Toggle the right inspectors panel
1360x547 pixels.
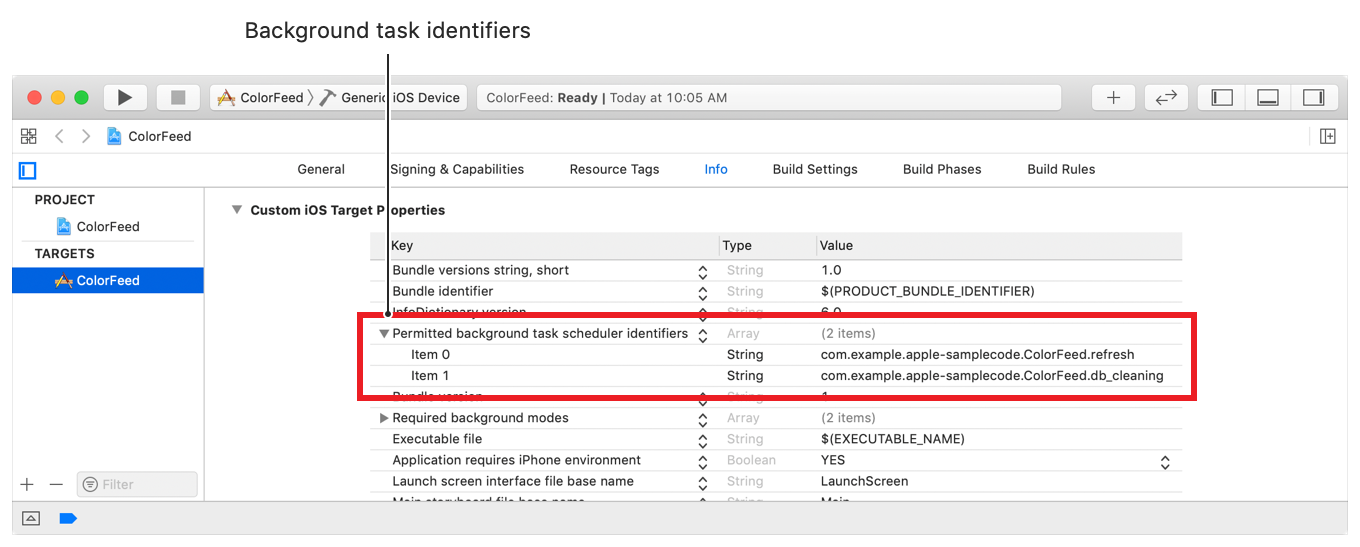(1314, 97)
